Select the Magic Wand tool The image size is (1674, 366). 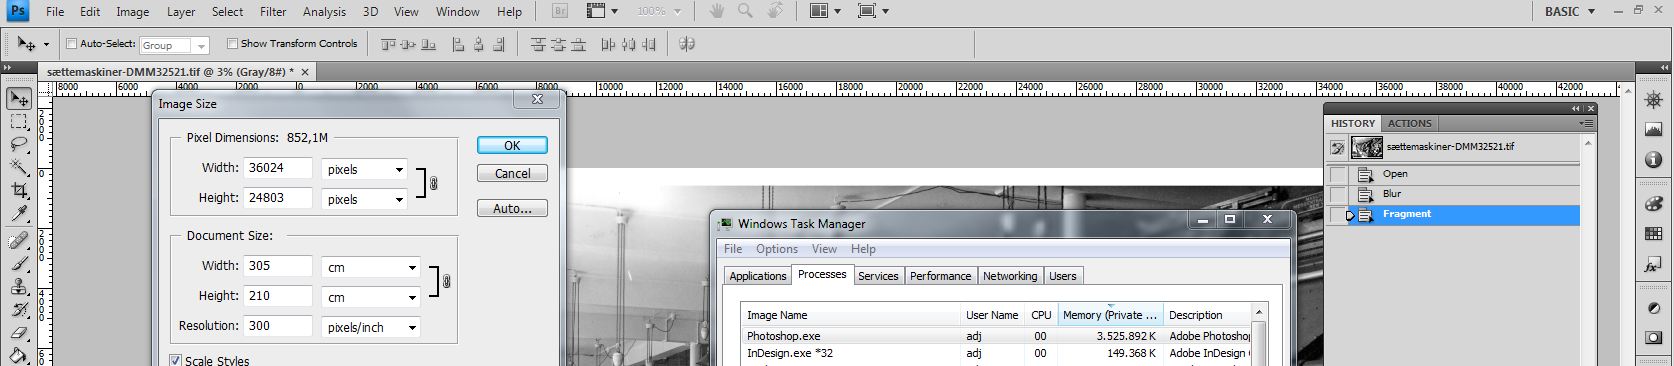(x=19, y=167)
